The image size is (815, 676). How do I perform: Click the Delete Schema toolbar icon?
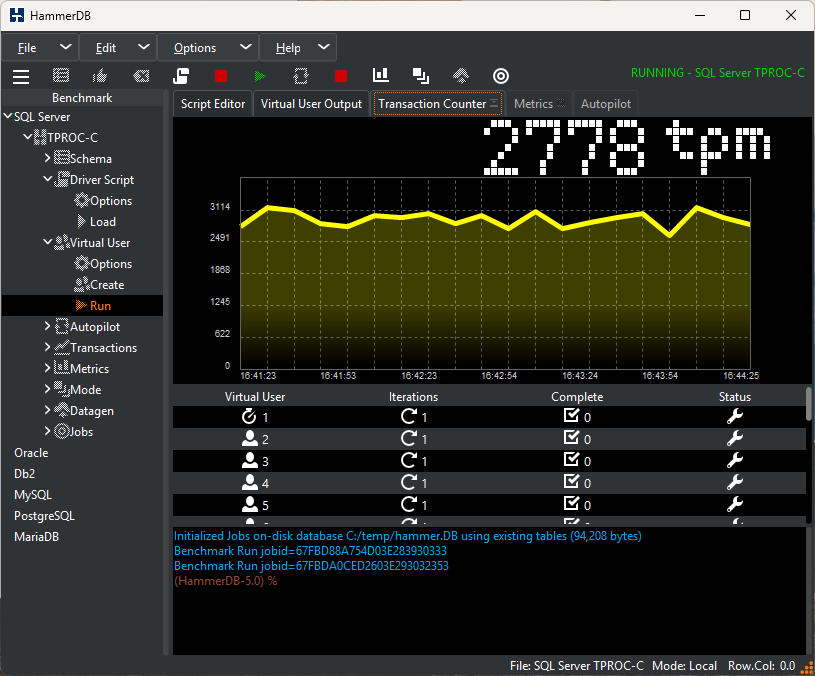pos(141,76)
